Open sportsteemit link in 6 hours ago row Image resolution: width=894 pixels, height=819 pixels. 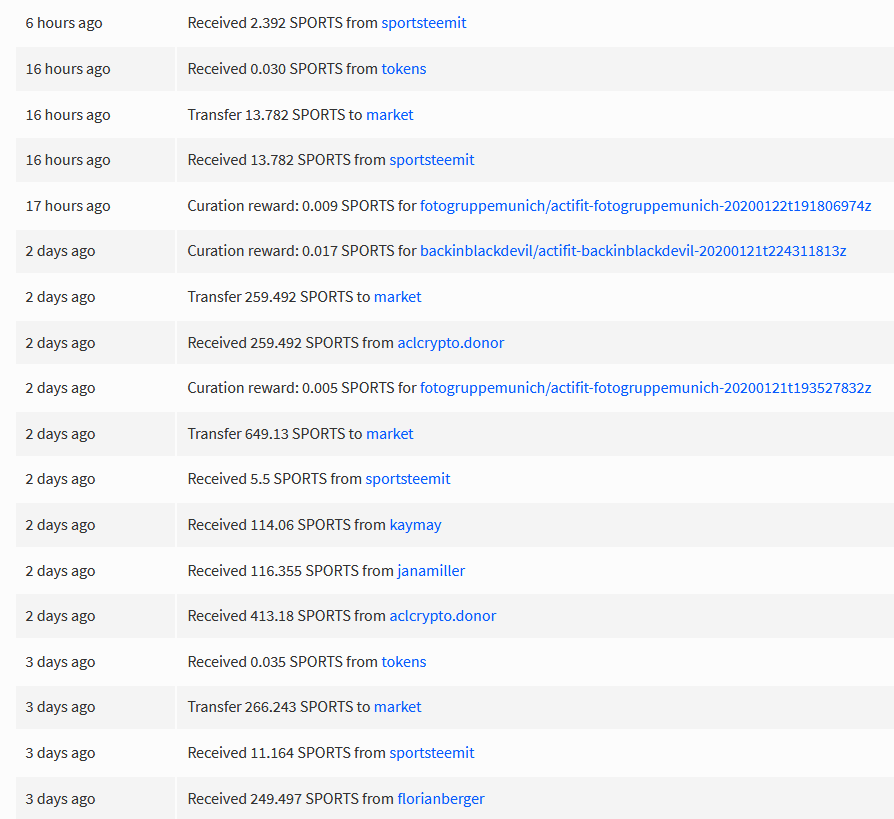tap(424, 23)
